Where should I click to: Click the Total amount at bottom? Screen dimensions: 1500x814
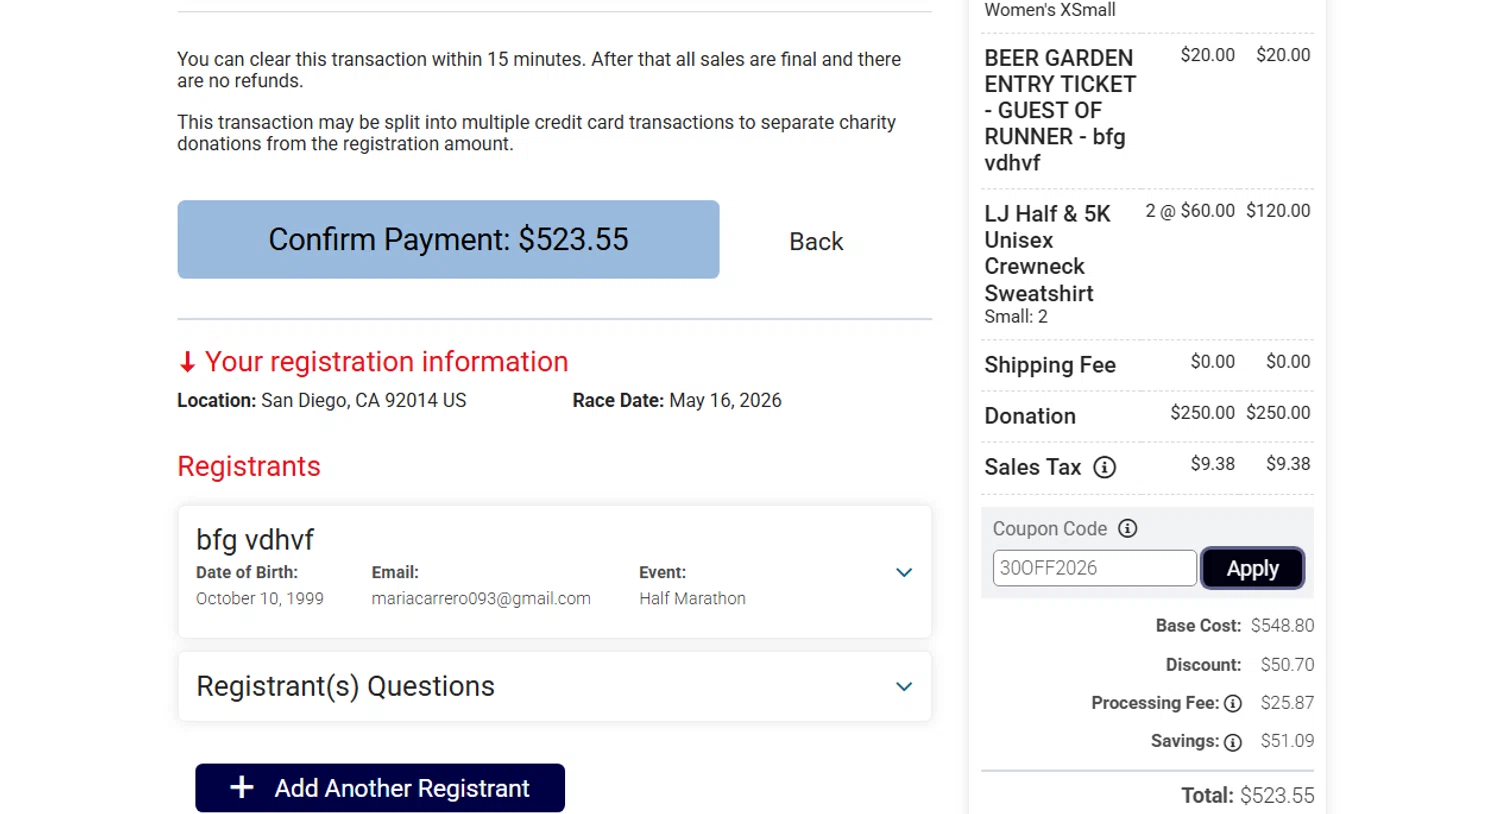tap(1276, 796)
